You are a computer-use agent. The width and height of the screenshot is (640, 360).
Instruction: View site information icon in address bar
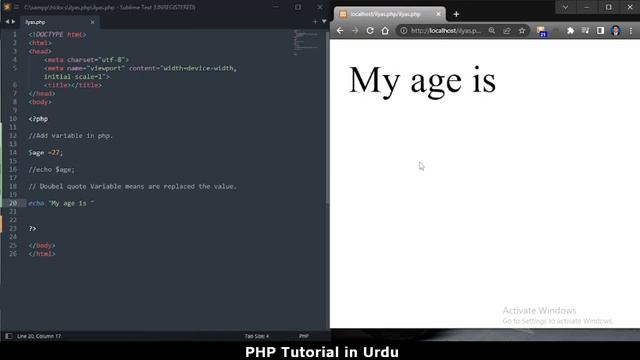403,31
